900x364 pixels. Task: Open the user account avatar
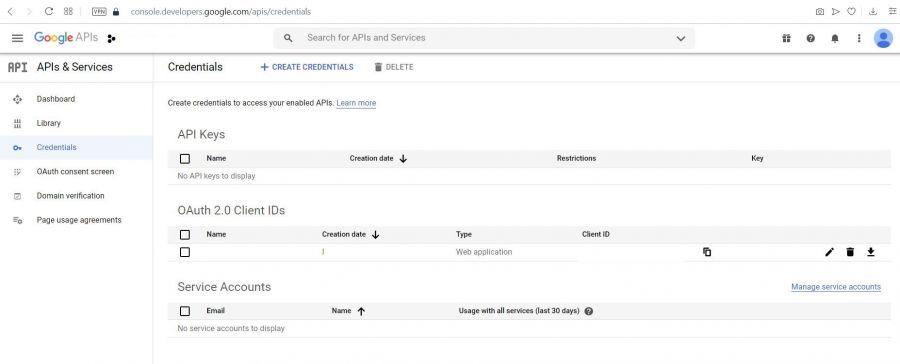pyautogui.click(x=883, y=38)
